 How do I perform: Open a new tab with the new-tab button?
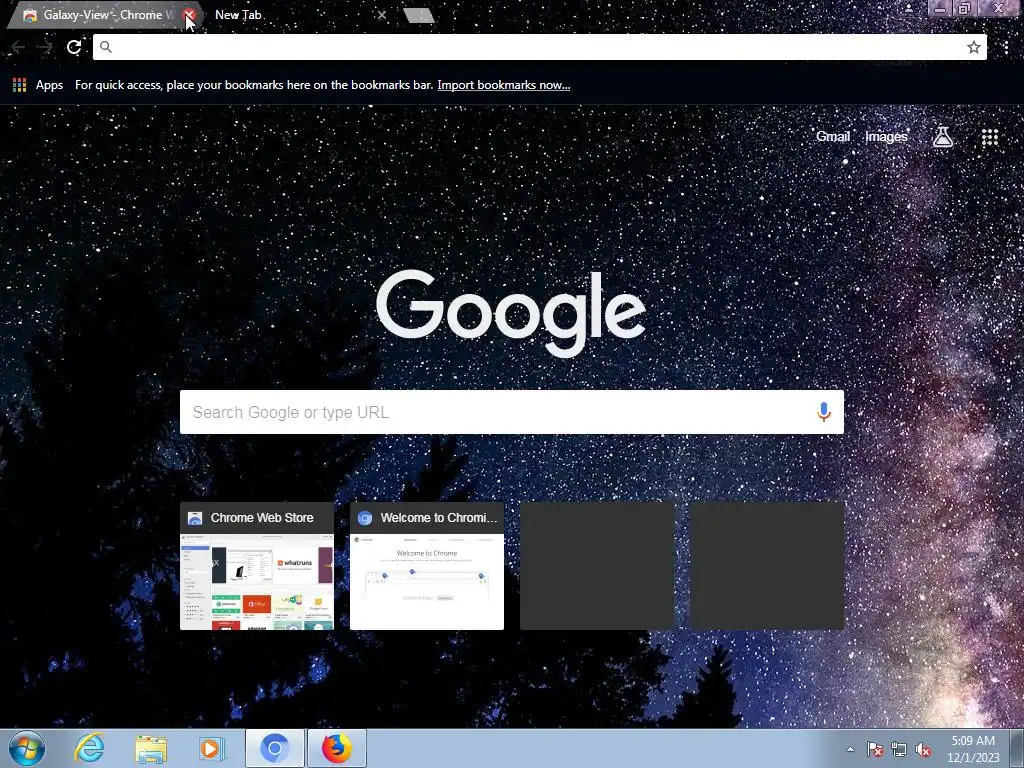[419, 15]
